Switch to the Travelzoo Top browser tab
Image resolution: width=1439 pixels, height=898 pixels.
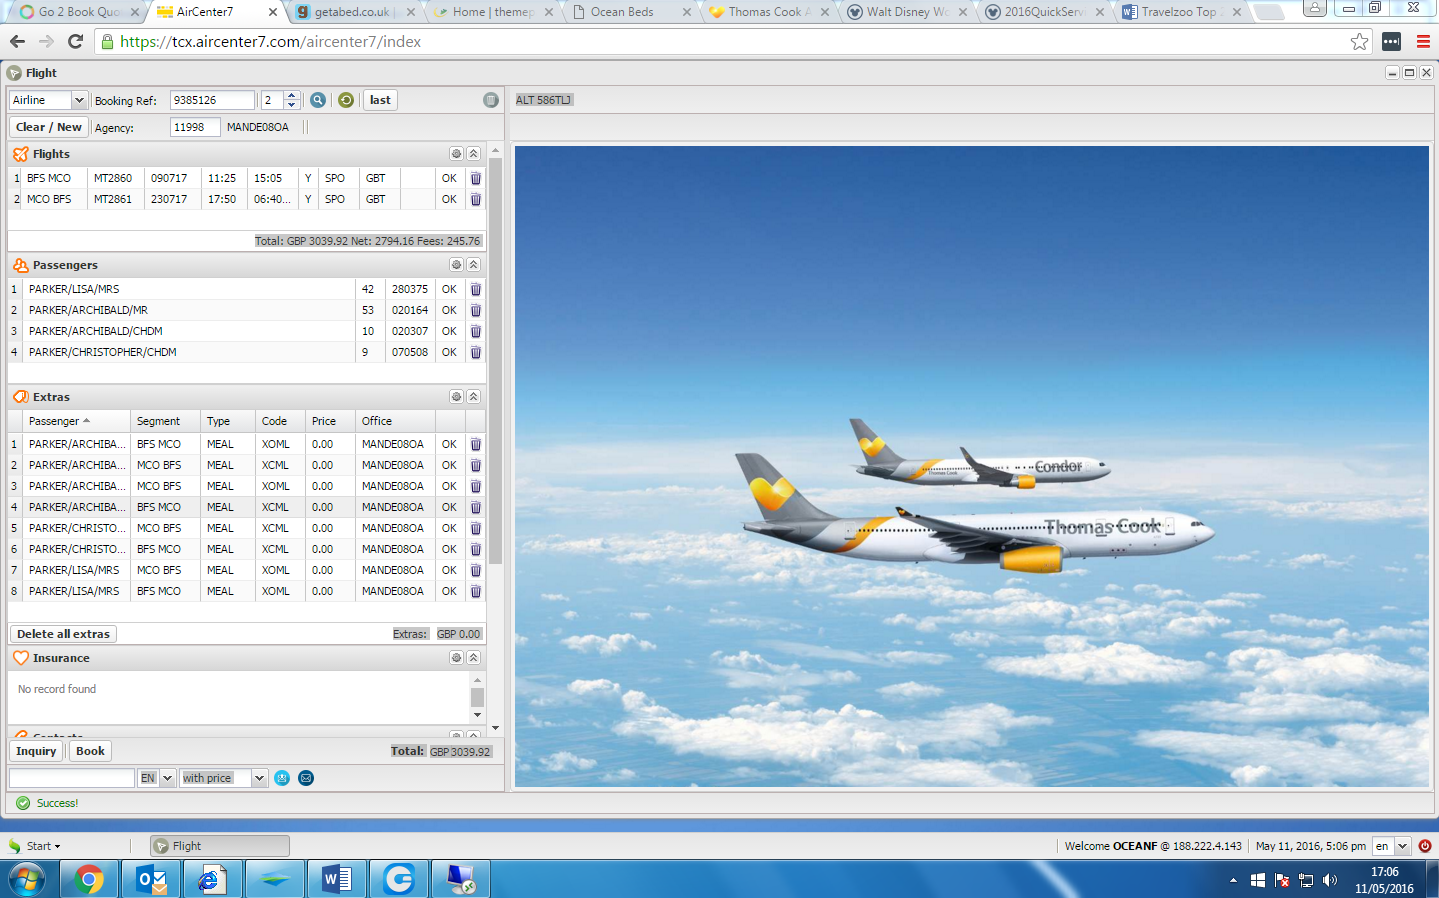(x=1182, y=12)
